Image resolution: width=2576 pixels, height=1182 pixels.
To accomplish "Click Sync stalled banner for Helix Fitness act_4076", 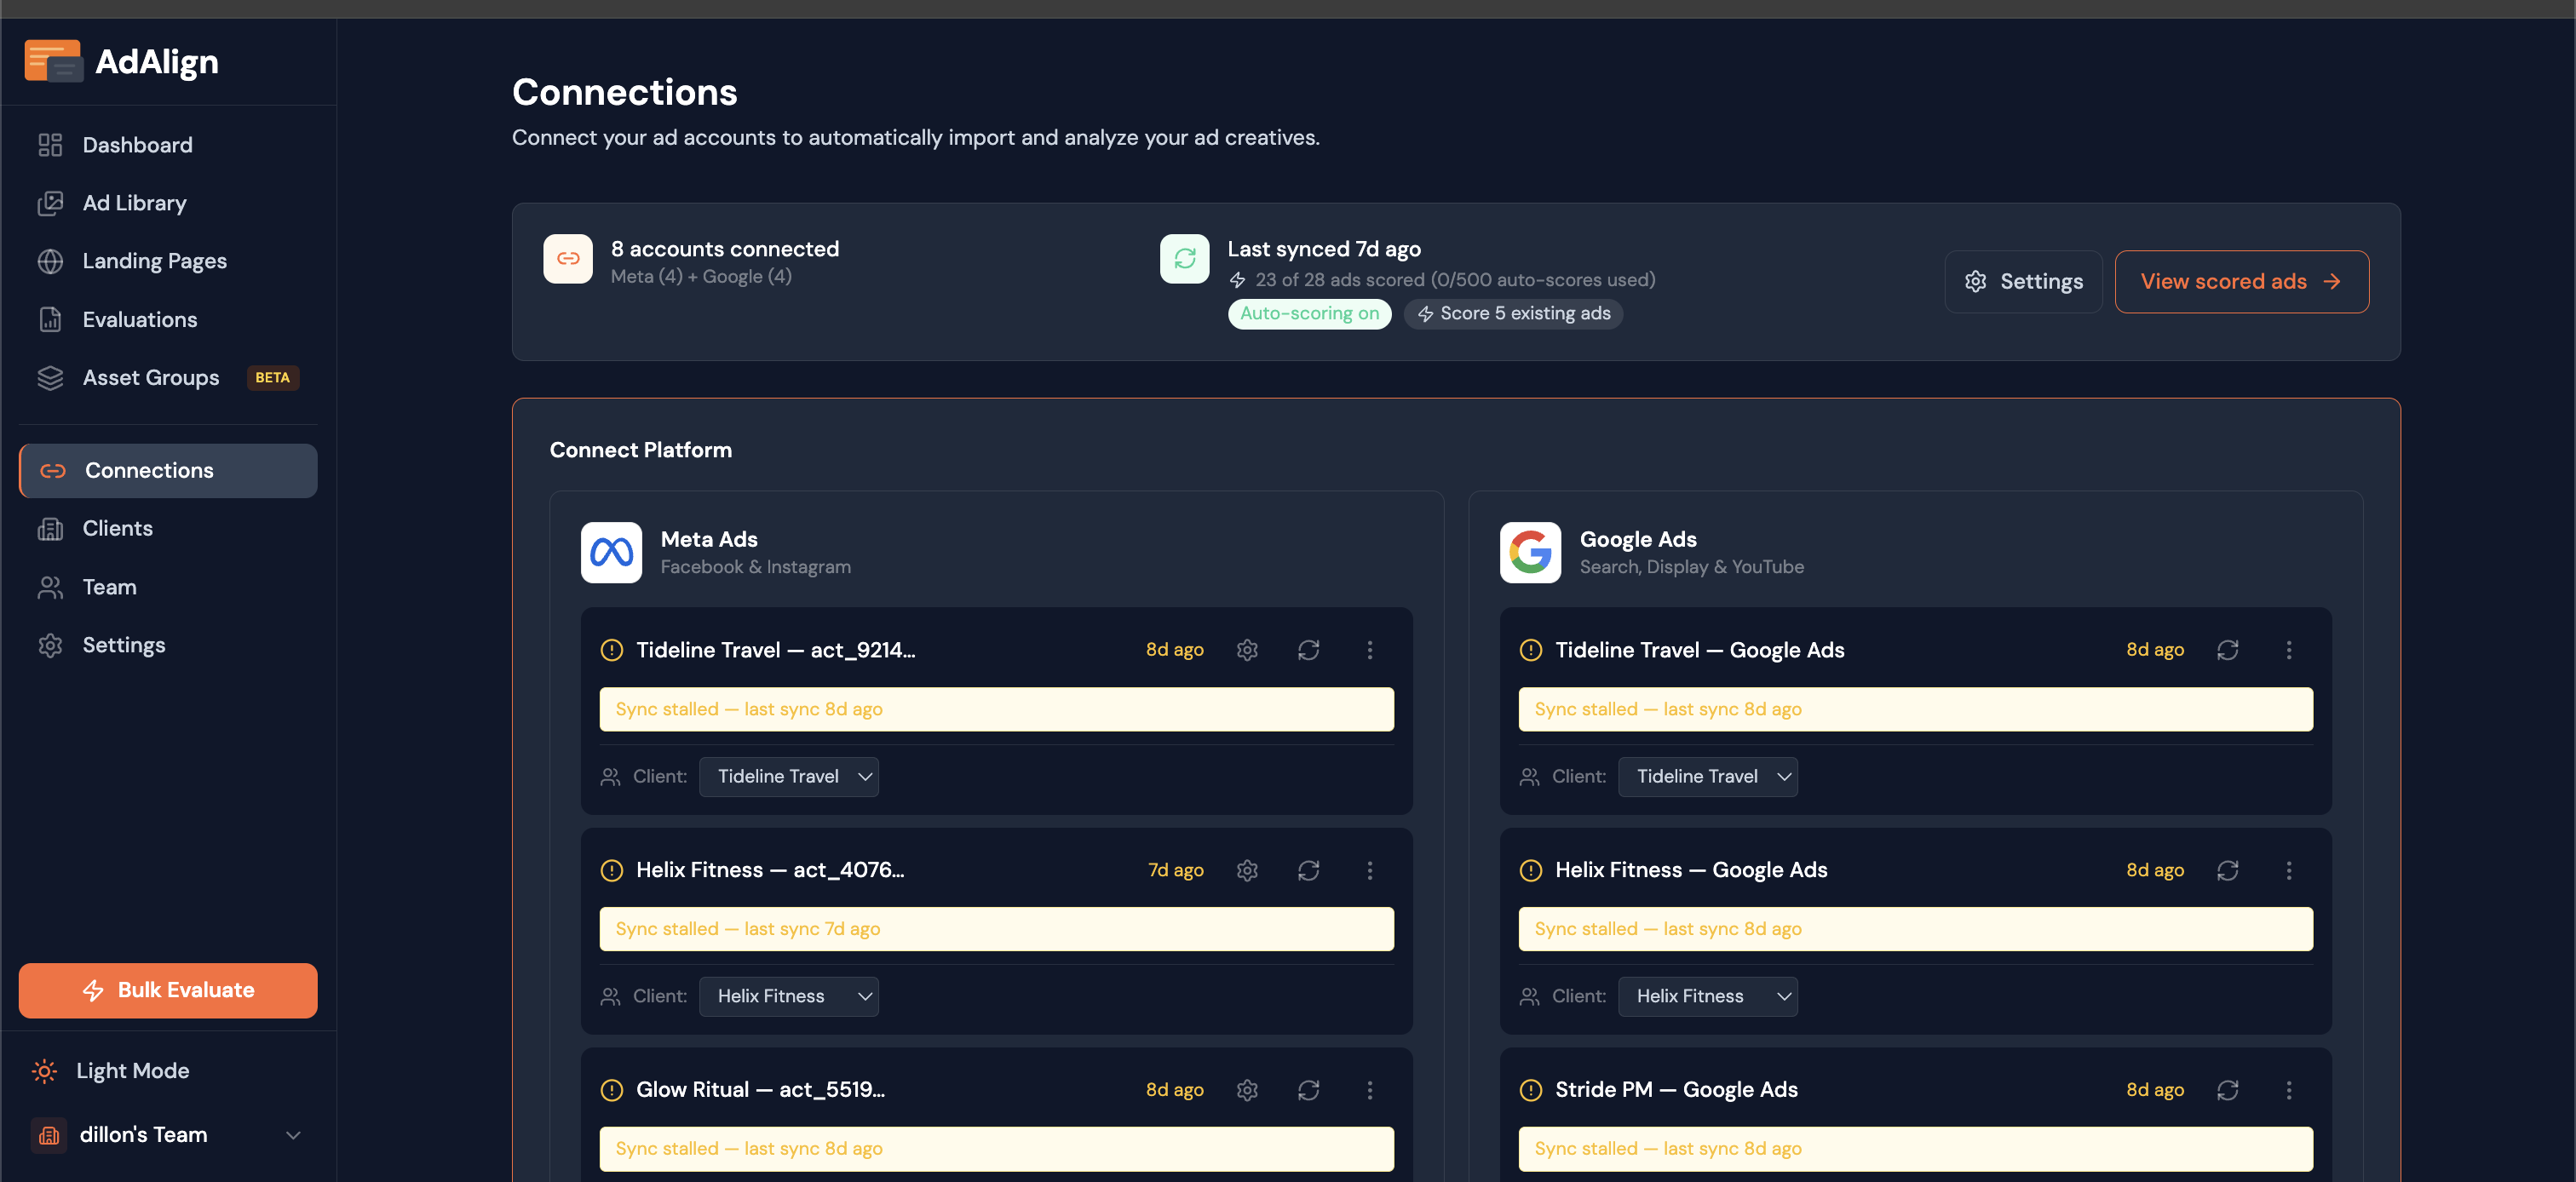I will (x=996, y=929).
